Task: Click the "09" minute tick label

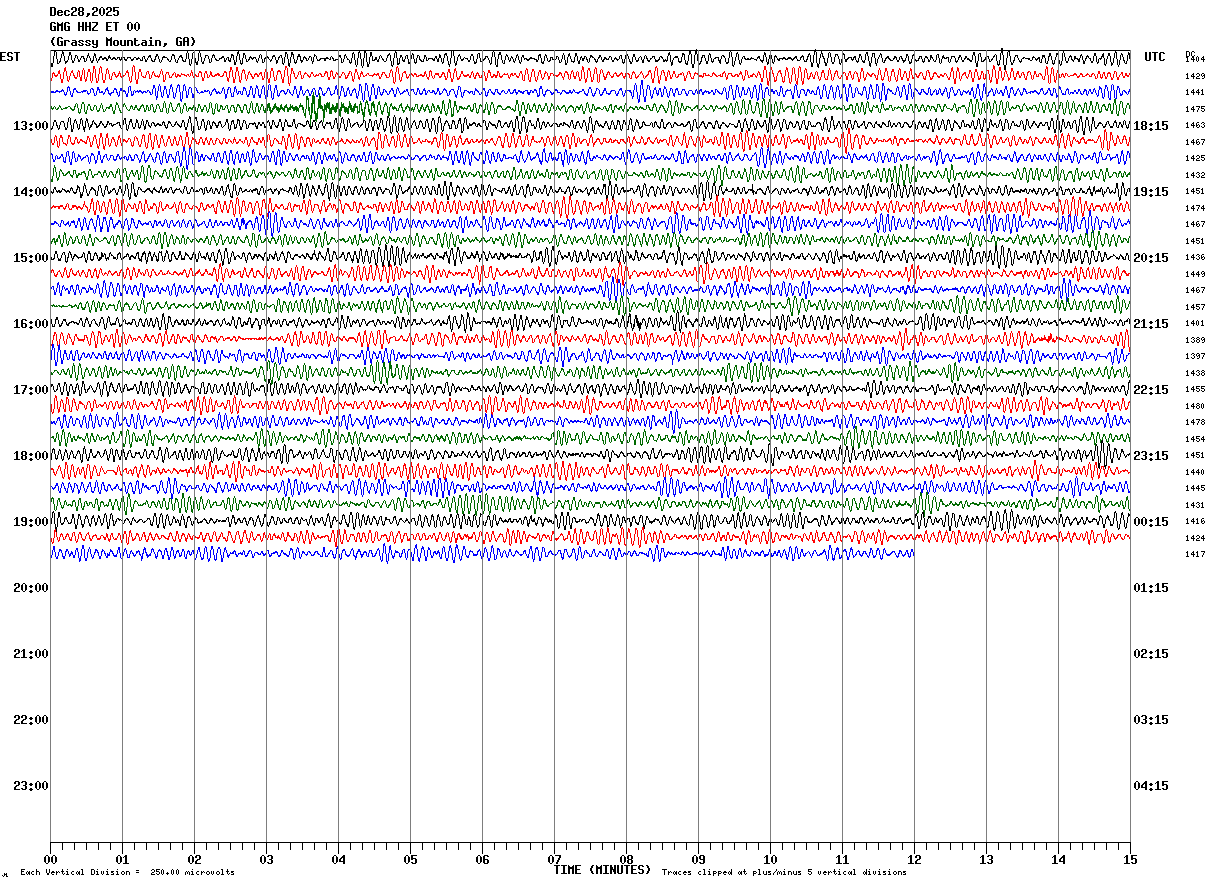Action: pos(698,859)
